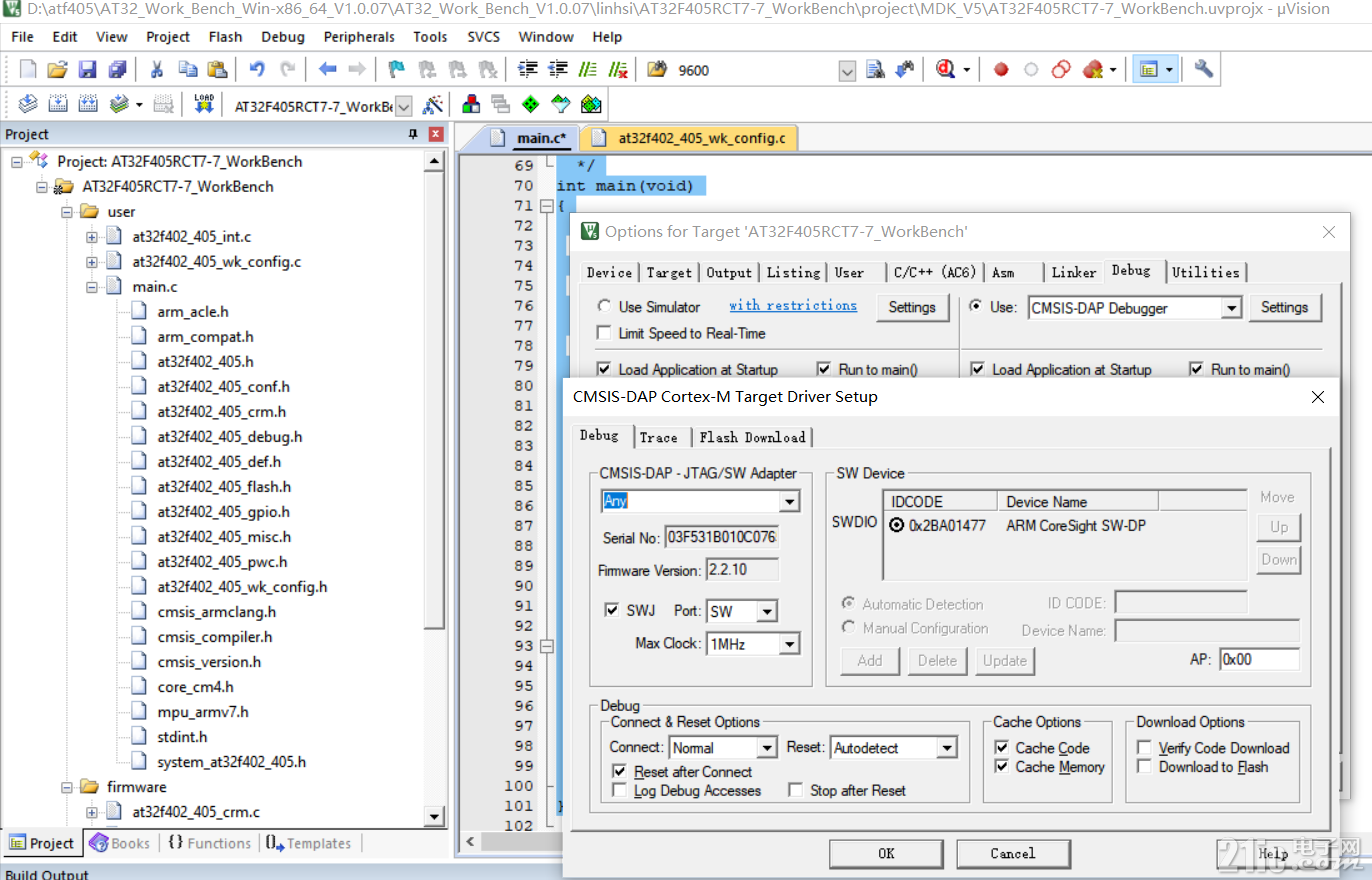The width and height of the screenshot is (1372, 880).
Task: Save all open files
Action: coord(117,69)
